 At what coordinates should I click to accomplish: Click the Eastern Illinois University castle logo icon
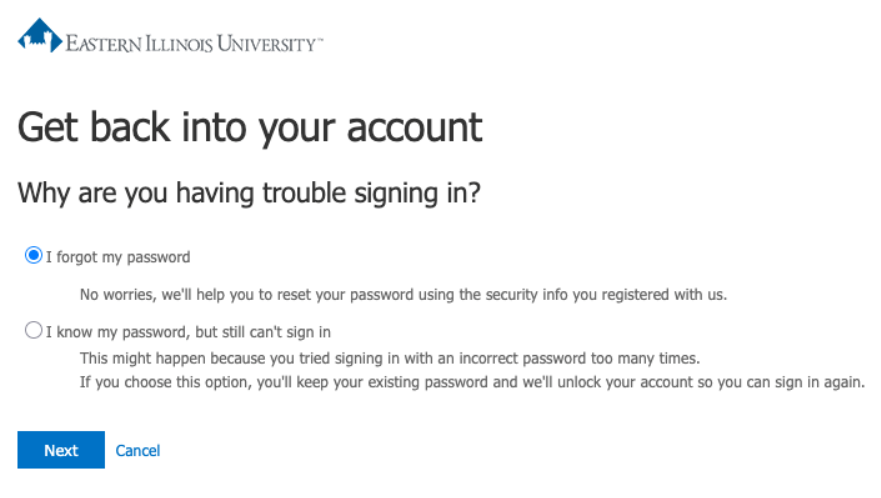point(40,36)
